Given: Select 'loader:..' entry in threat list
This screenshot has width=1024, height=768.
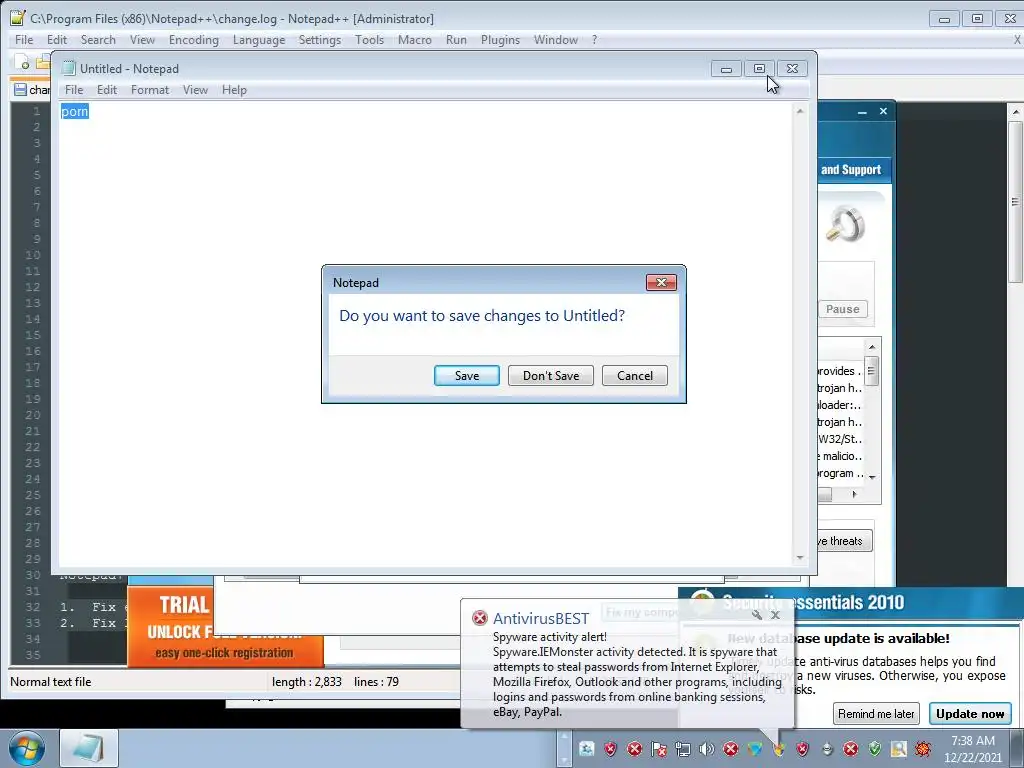Looking at the screenshot, I should coord(840,405).
